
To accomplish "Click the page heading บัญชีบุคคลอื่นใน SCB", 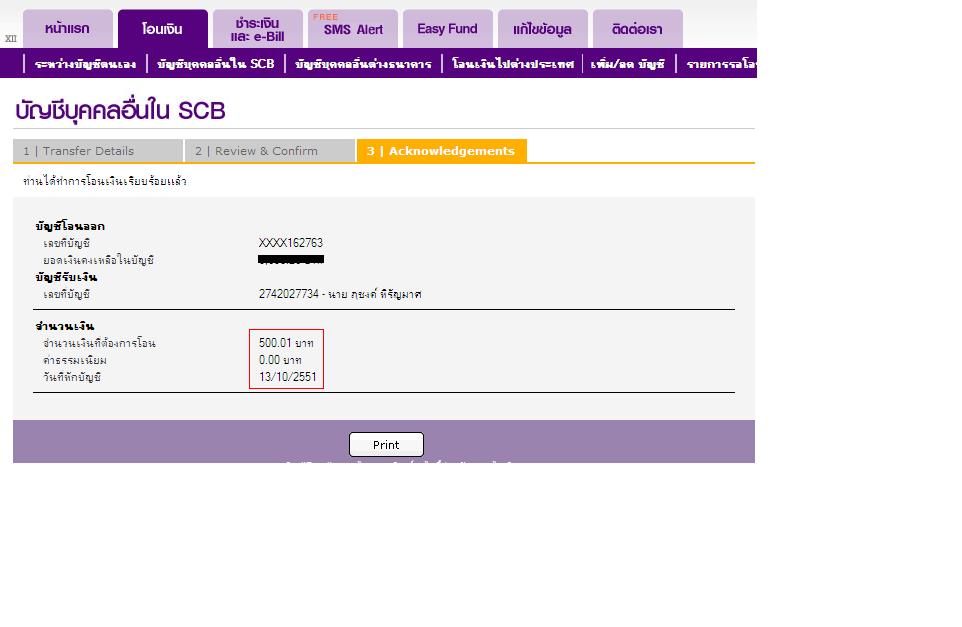I will 120,112.
